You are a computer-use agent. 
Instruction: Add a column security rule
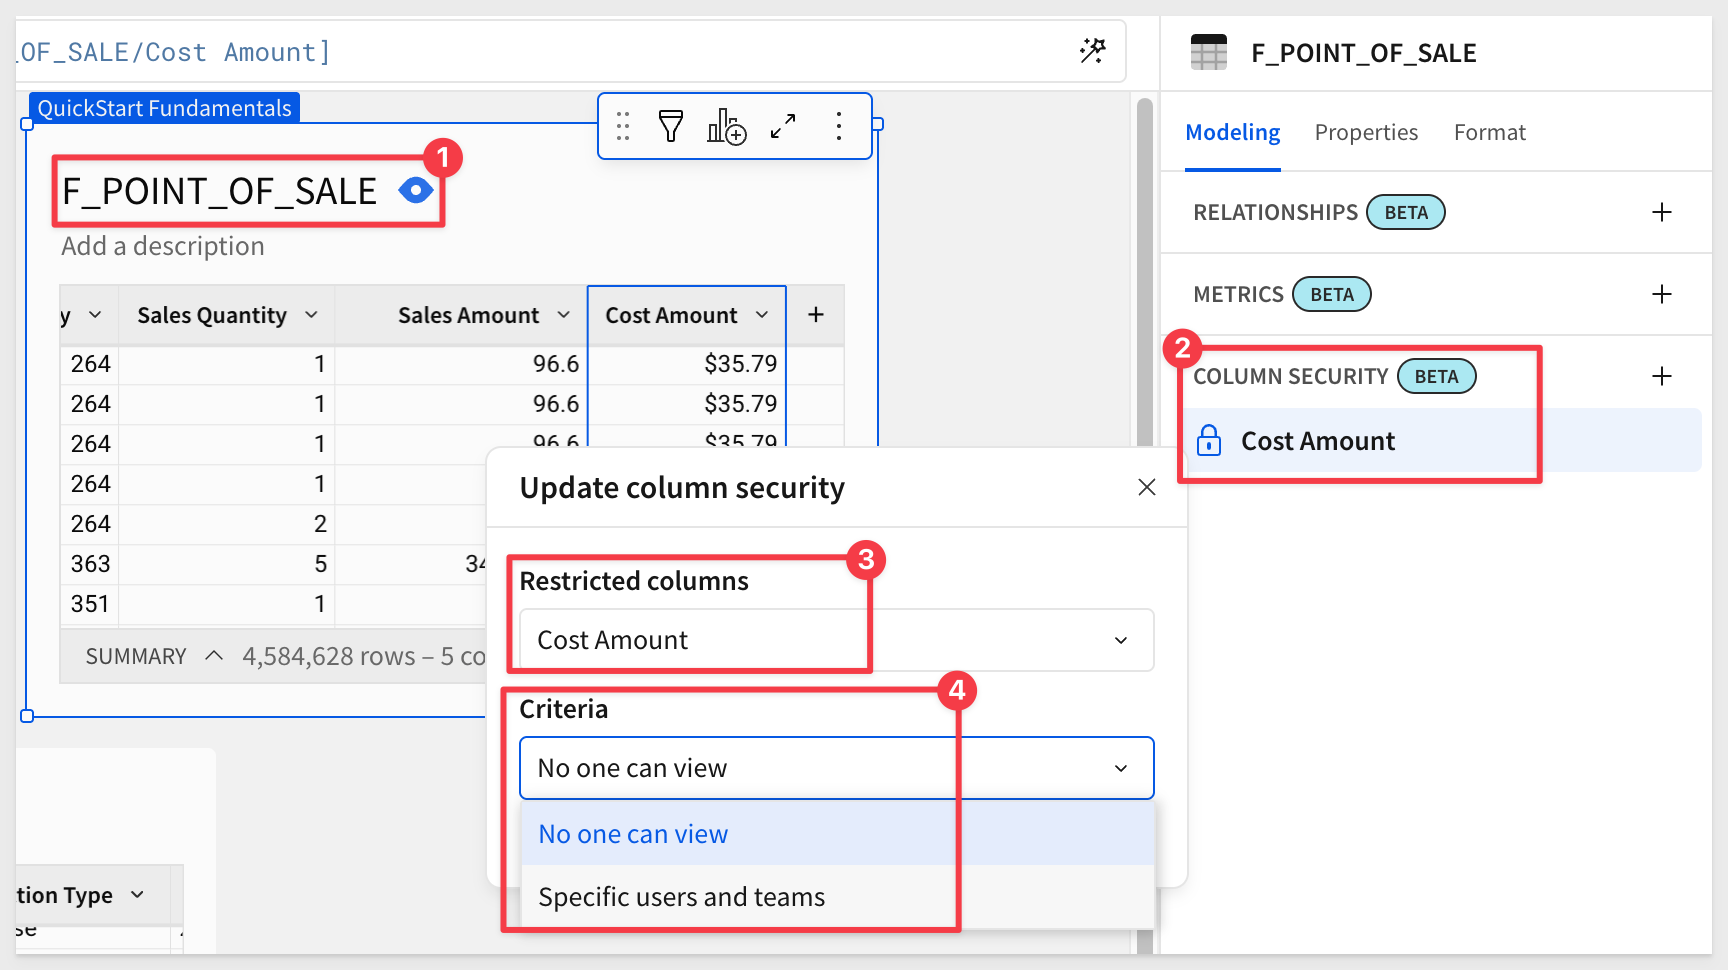tap(1661, 376)
